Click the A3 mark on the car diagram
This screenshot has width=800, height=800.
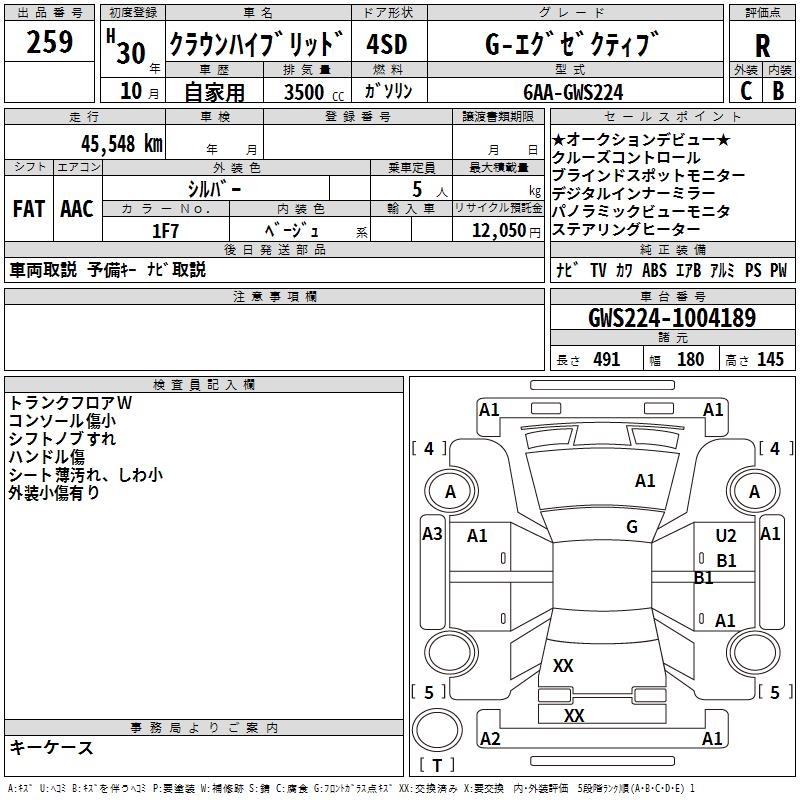coord(432,534)
